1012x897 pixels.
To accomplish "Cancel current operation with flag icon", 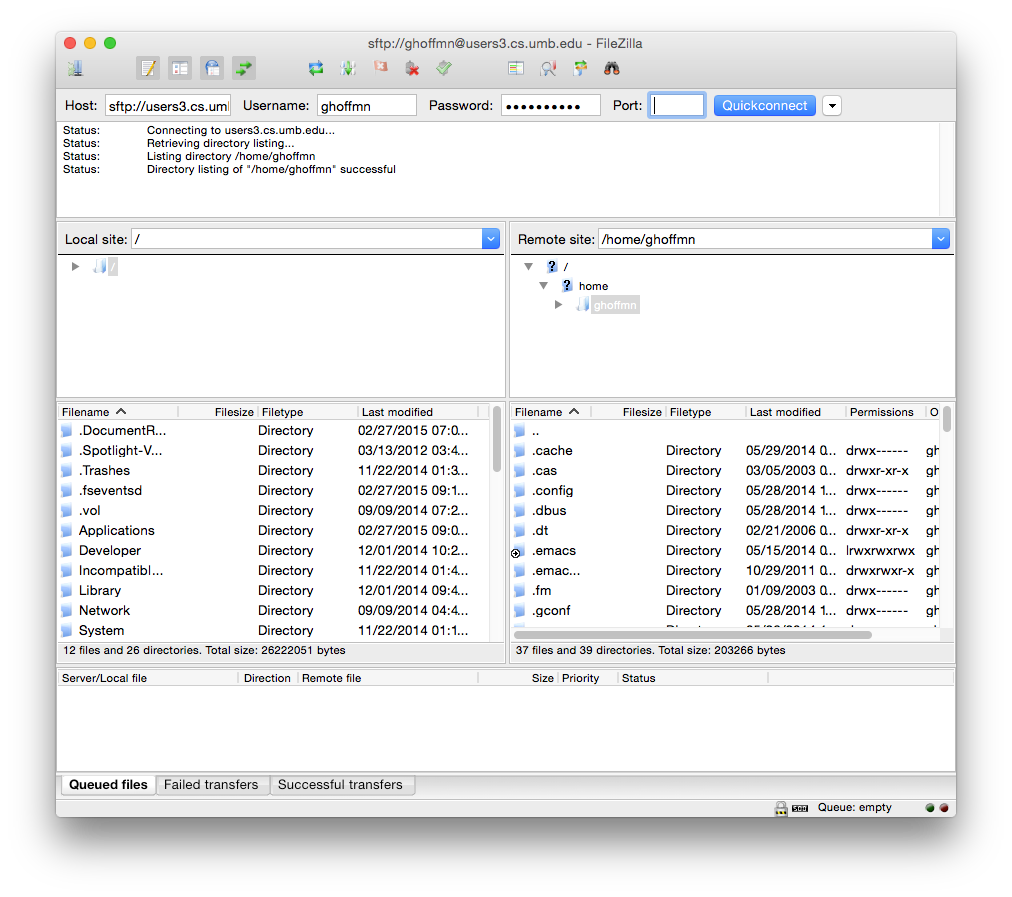I will coord(381,67).
